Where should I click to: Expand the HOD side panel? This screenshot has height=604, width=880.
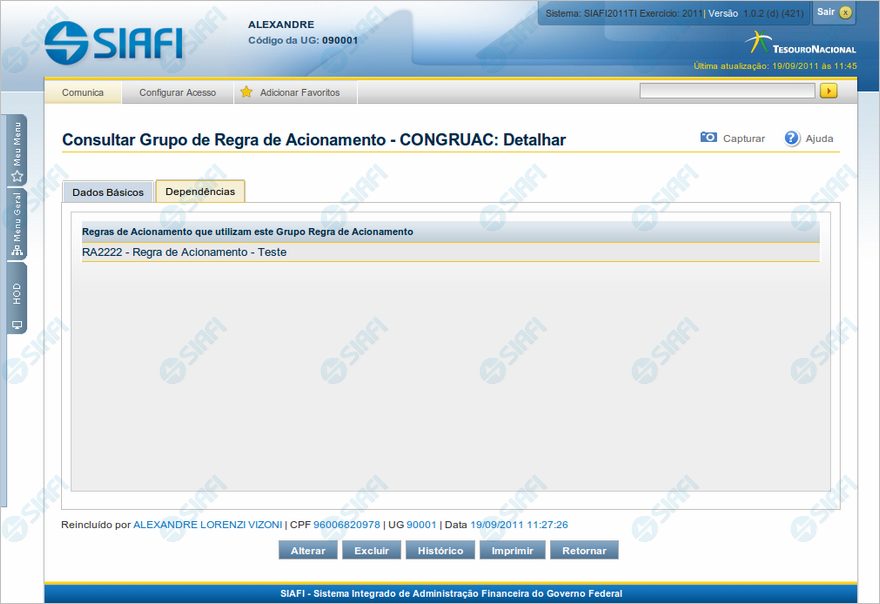pyautogui.click(x=17, y=300)
